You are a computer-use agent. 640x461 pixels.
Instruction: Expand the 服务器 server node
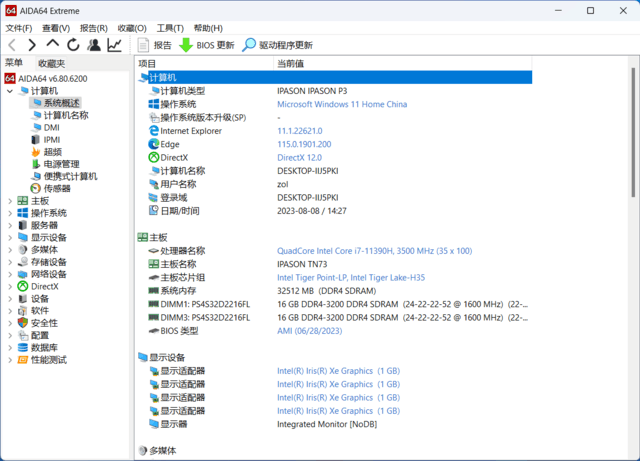[10, 225]
